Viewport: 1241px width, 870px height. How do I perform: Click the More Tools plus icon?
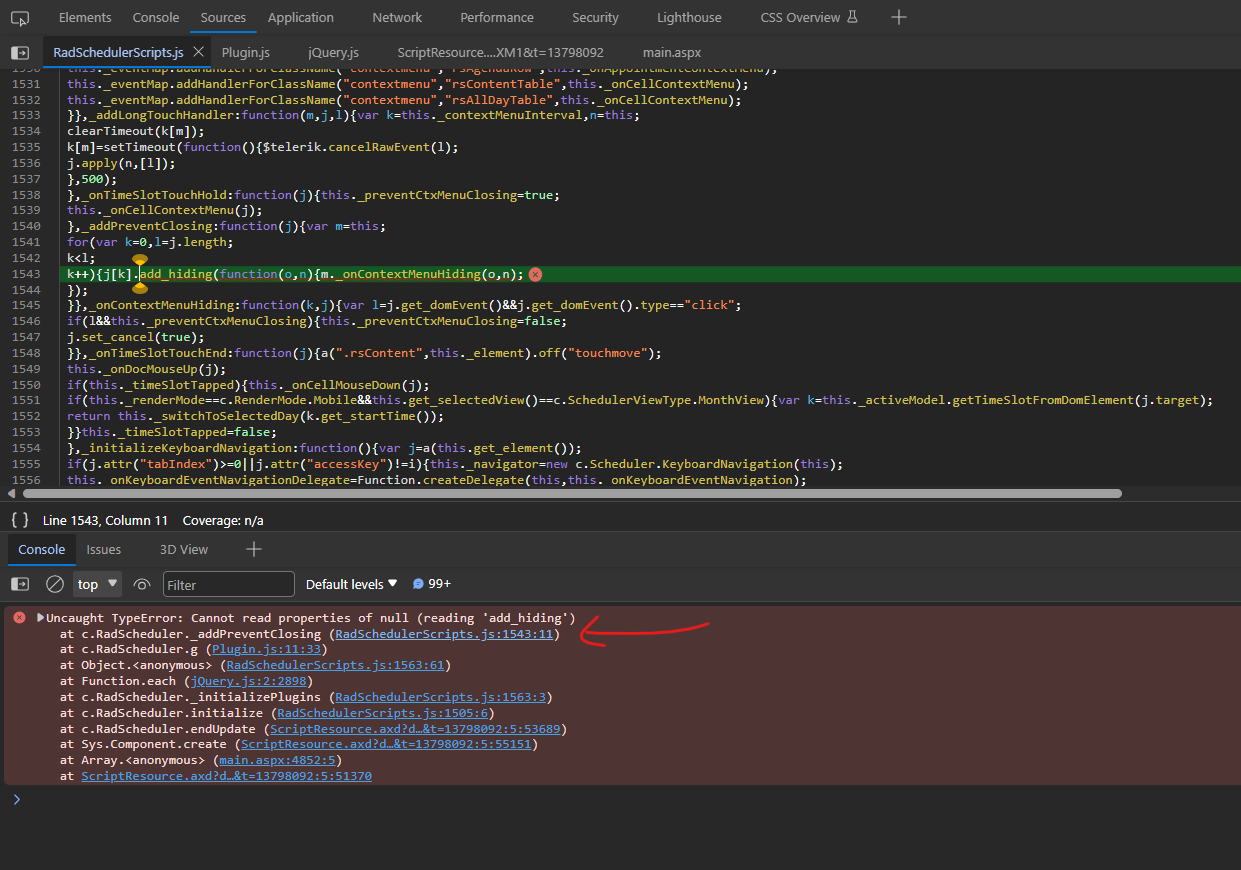point(897,17)
